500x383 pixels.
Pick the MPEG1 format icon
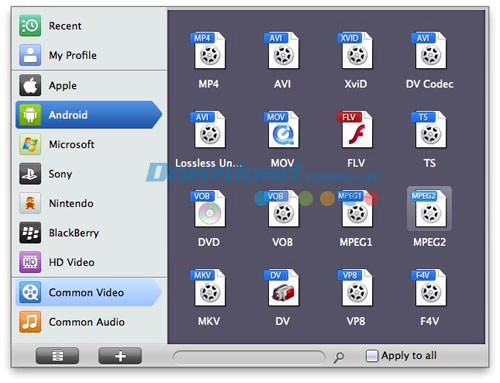[356, 209]
